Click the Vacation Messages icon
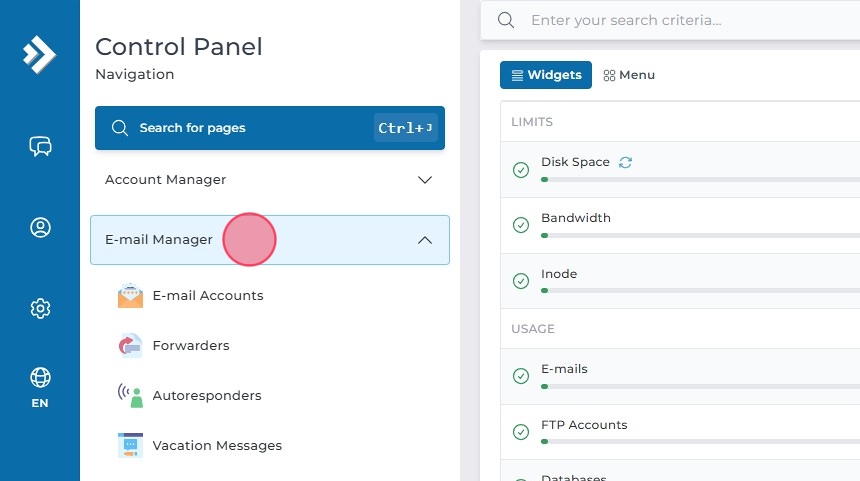Screen dimensions: 860x481 (x=130, y=446)
